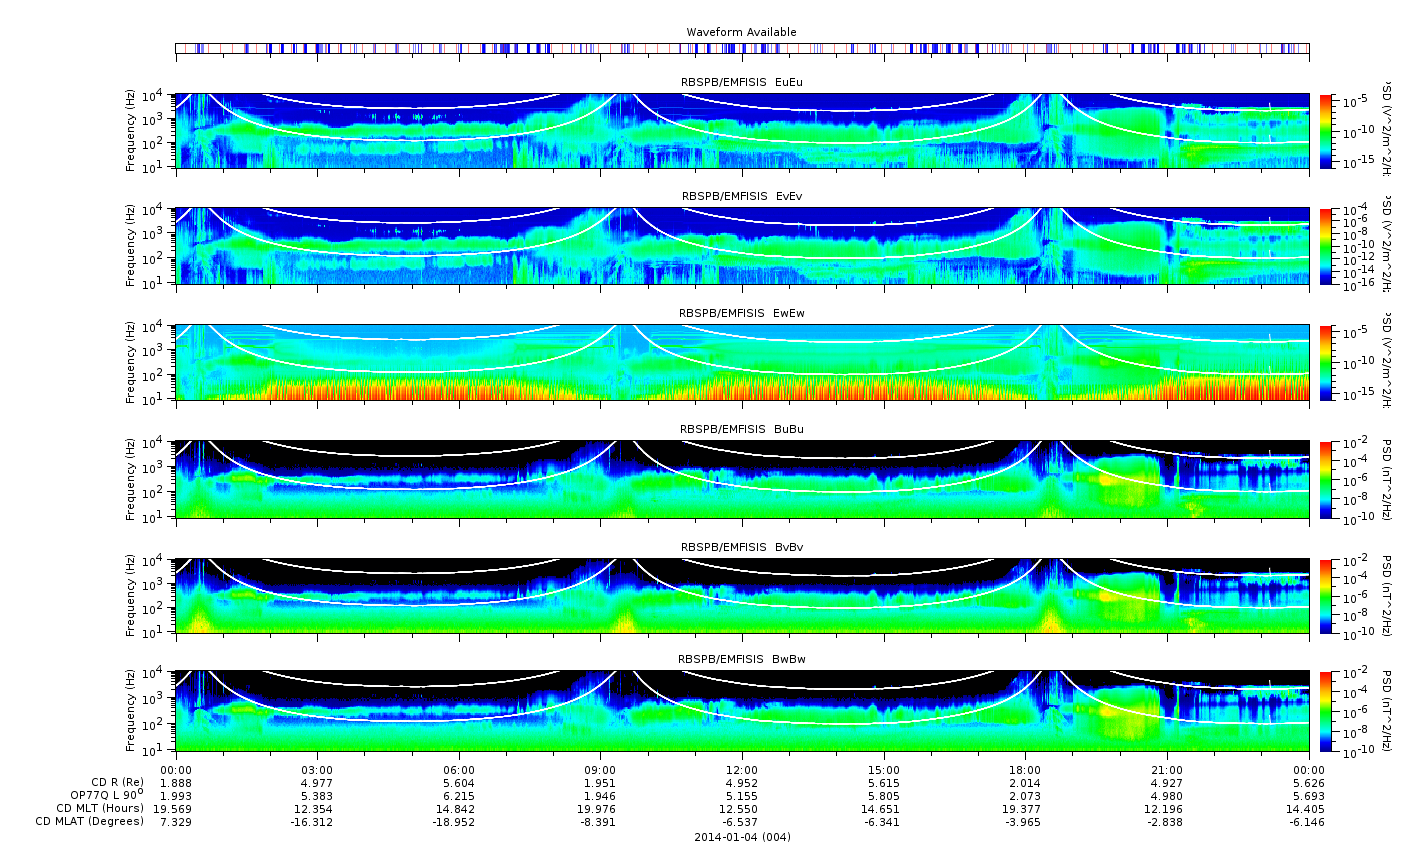
Task: Click the CD MLT (Hours) row label
Action: click(100, 808)
